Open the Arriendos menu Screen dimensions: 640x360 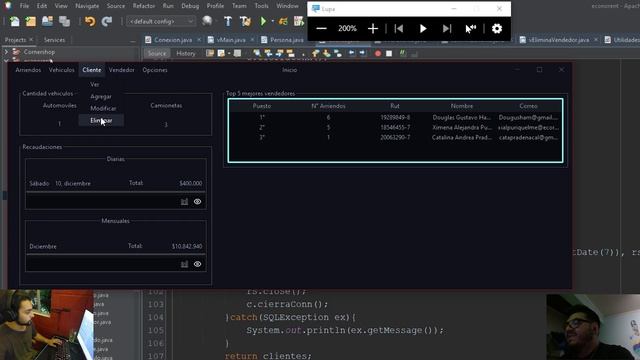pos(28,70)
